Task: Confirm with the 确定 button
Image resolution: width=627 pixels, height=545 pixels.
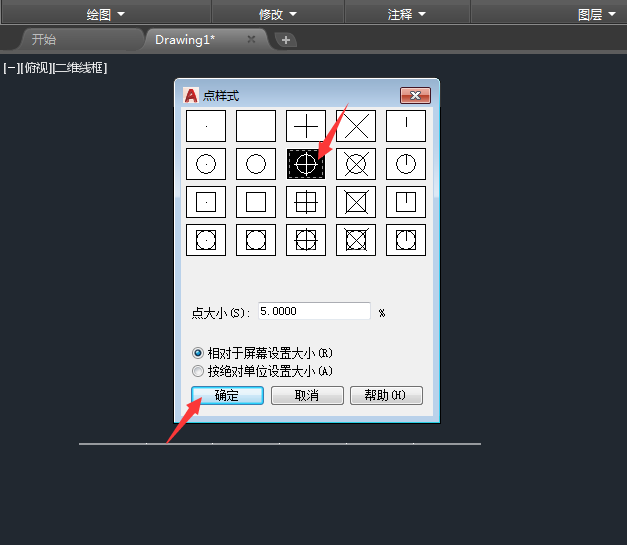Action: point(227,395)
